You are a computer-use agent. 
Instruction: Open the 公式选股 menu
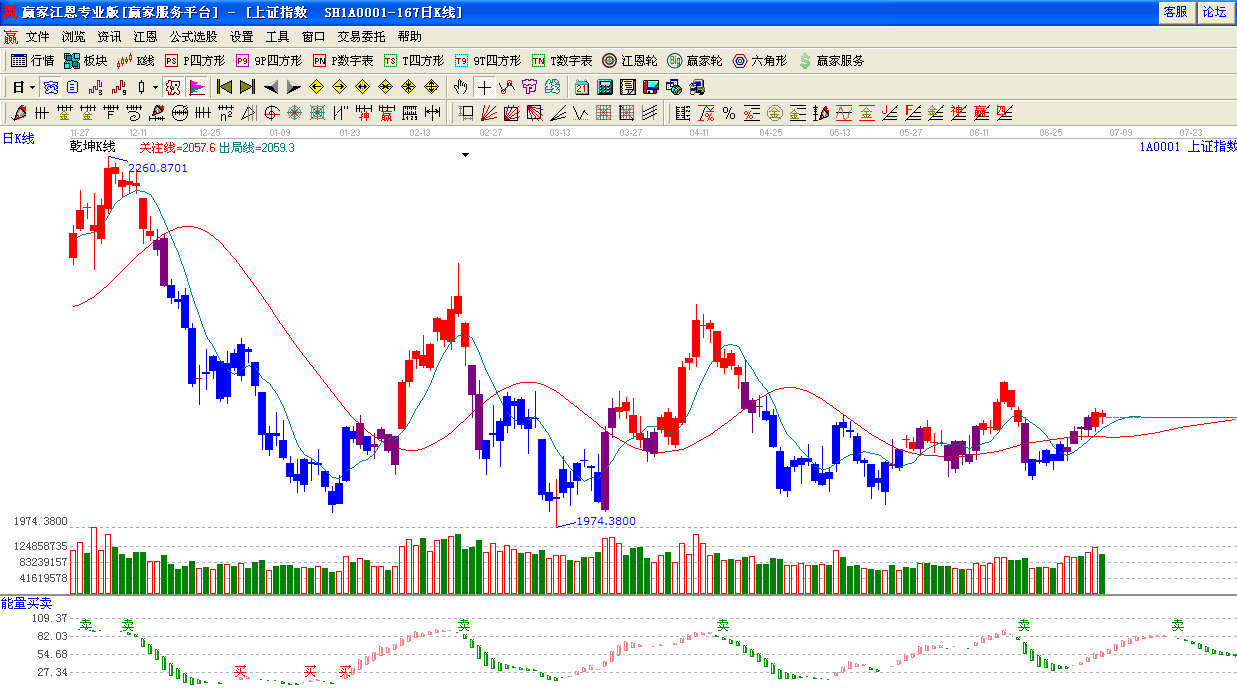(x=193, y=36)
